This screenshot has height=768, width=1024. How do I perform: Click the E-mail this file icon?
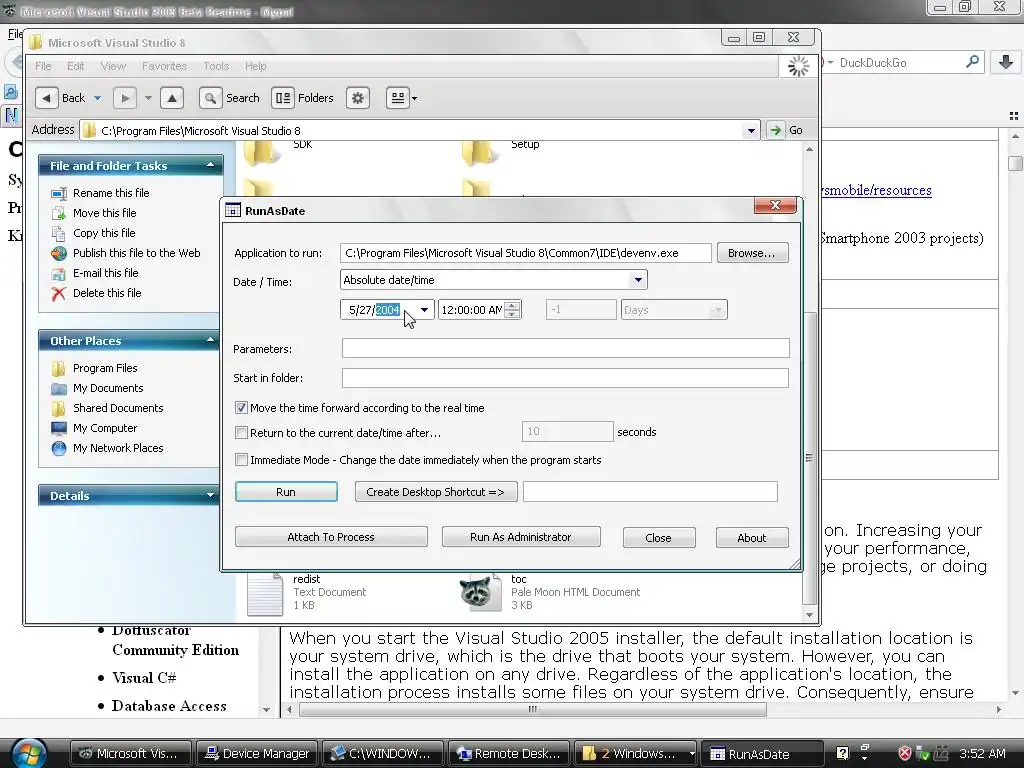(x=59, y=273)
